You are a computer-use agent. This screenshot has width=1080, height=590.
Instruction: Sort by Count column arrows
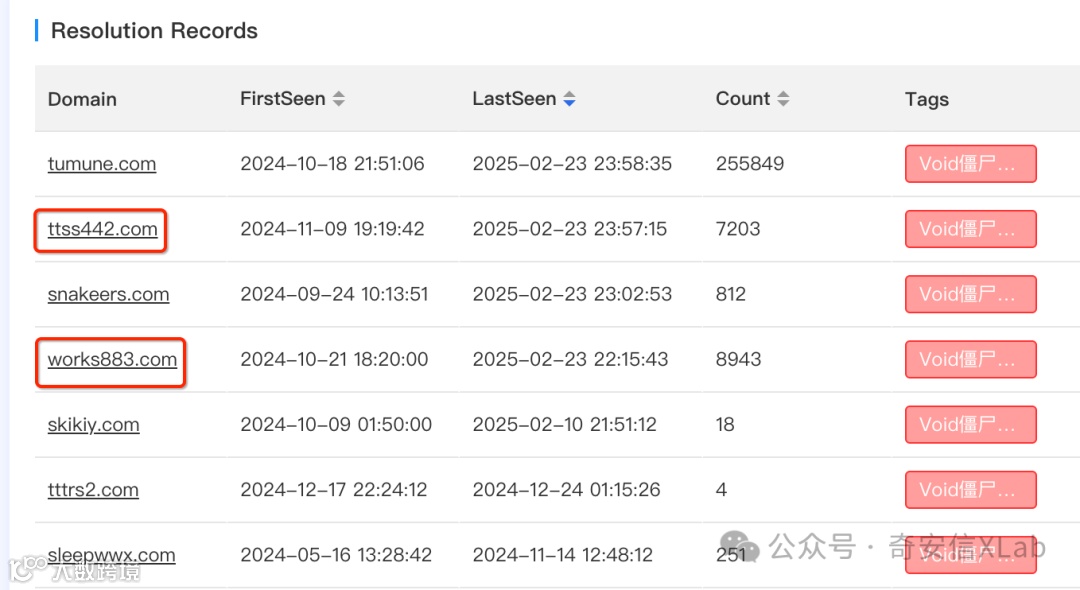coord(783,99)
